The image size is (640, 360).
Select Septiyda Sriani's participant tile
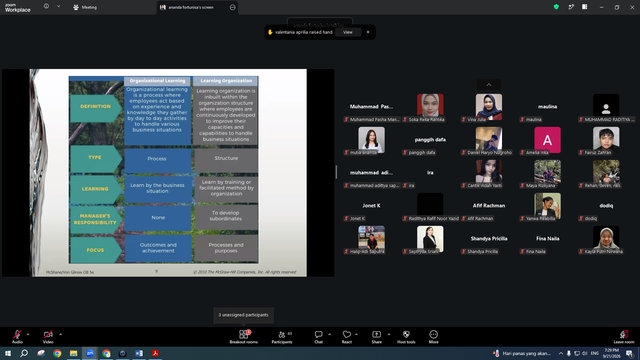click(430, 238)
